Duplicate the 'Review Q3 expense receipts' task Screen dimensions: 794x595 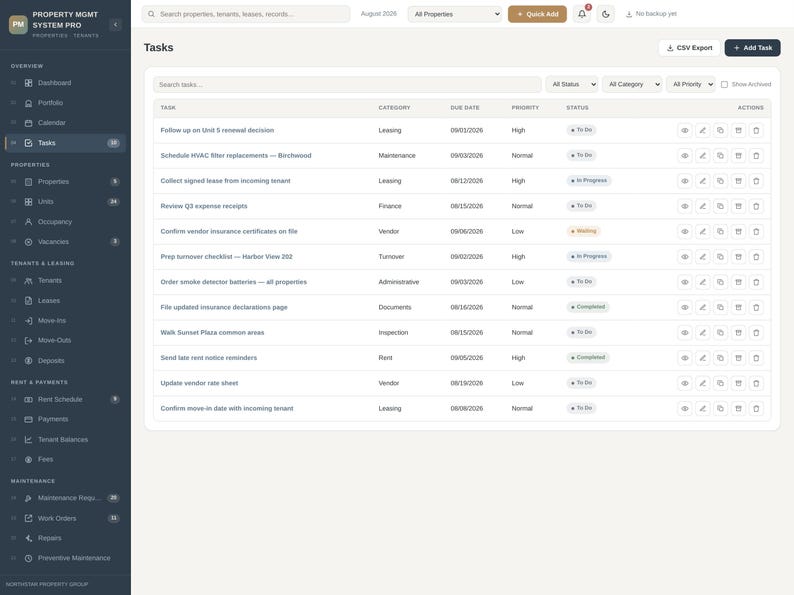(x=720, y=207)
